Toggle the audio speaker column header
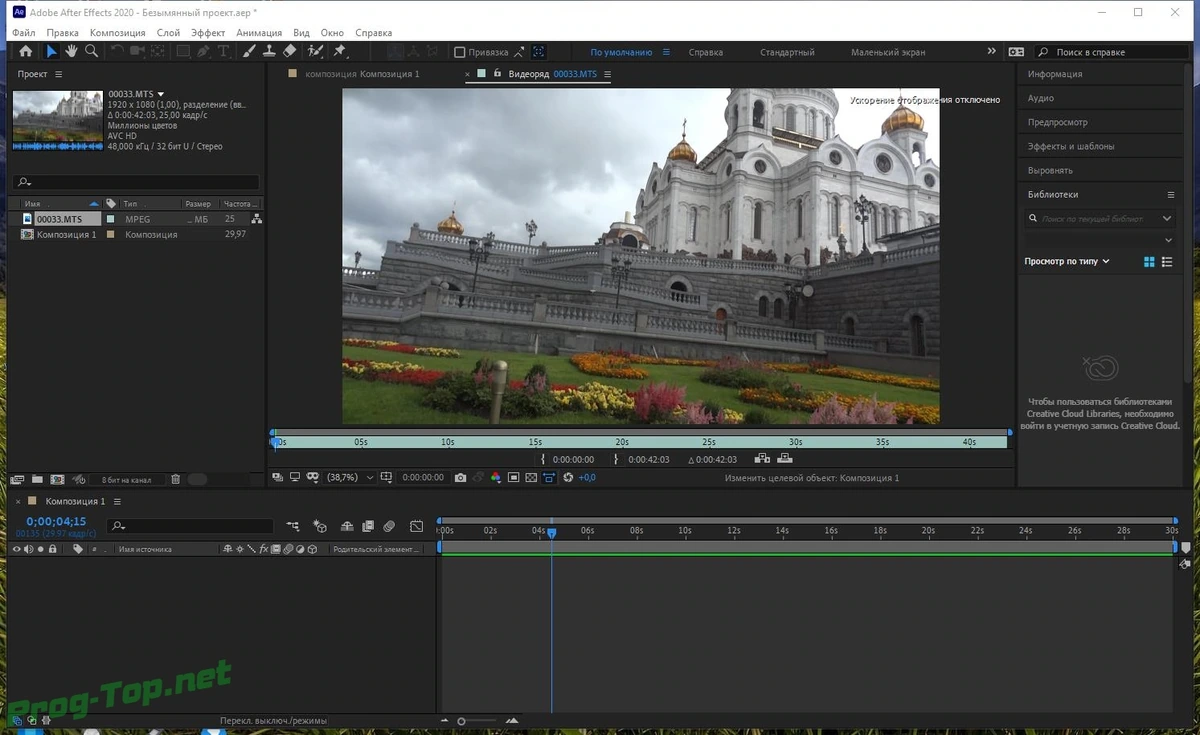Viewport: 1200px width, 735px height. pos(28,549)
